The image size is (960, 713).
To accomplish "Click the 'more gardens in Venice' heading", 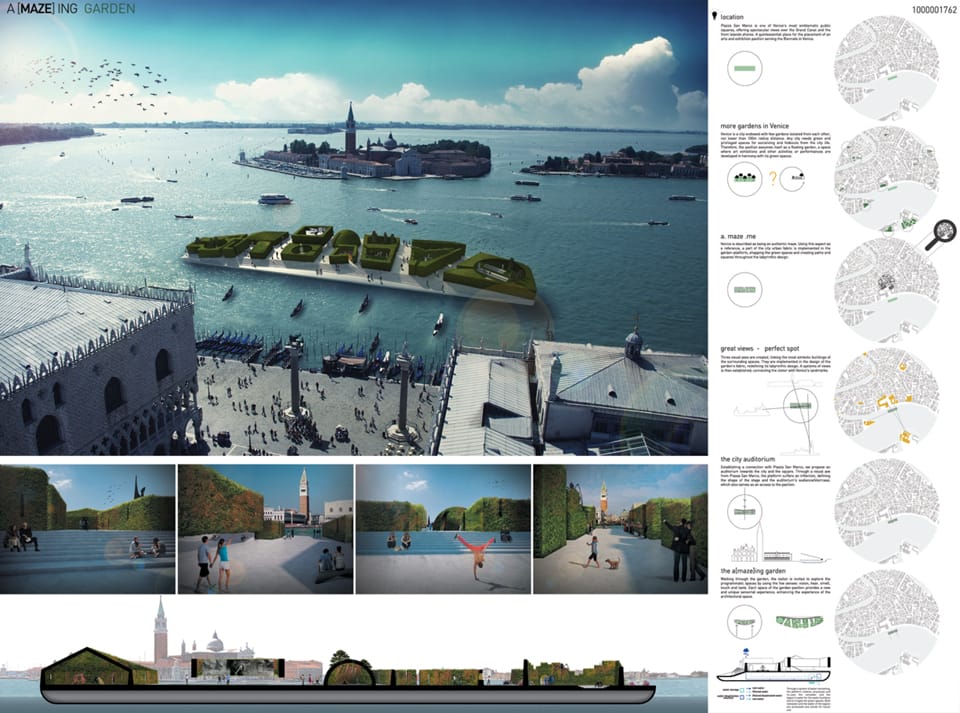I will [x=754, y=126].
